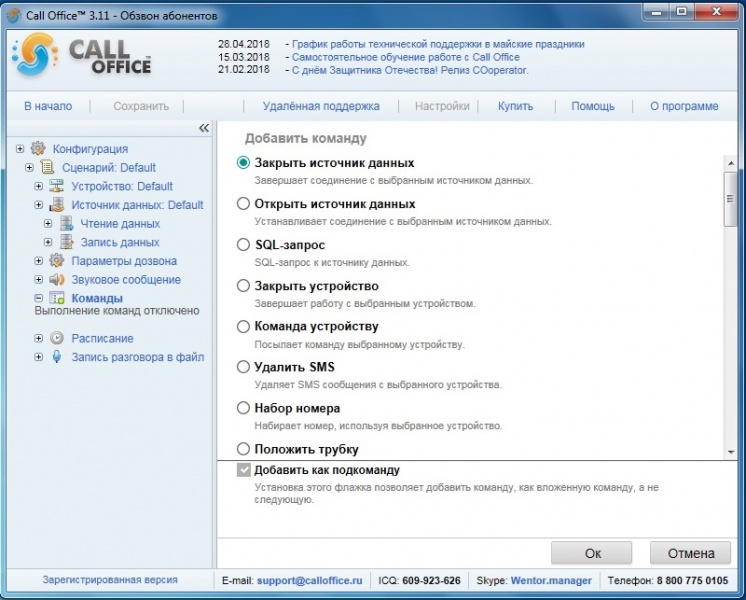Click the command list scrollbar thumb
This screenshot has width=746, height=600.
tap(730, 199)
